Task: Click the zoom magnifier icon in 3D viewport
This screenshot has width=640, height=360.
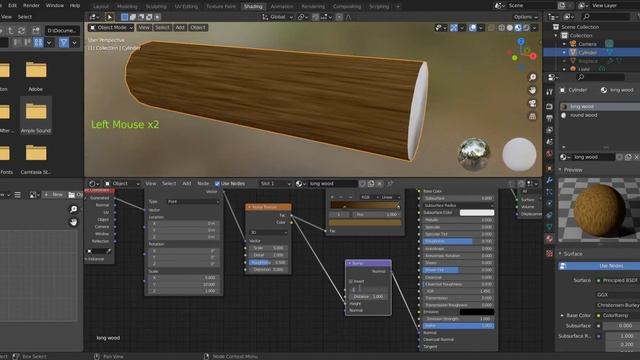Action: coord(532,77)
